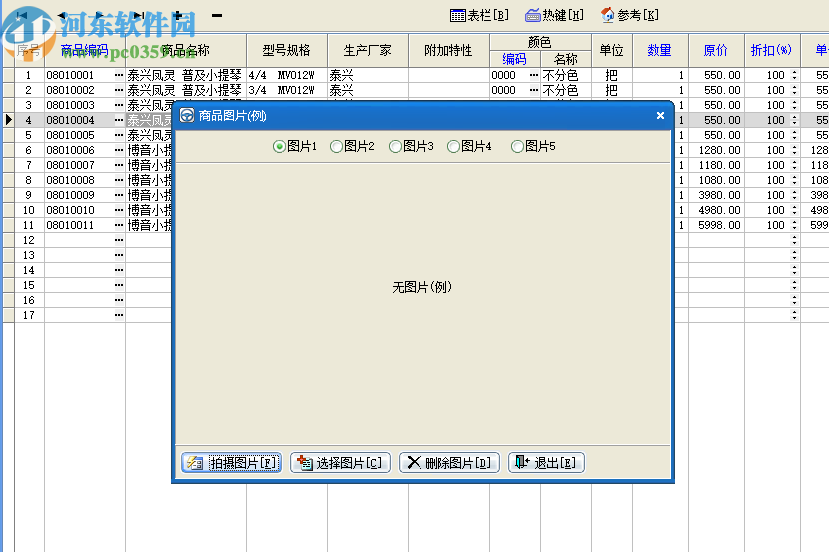Screen dimensions: 829x552
Task: Click the color 编码 sub-header
Action: 514,59
